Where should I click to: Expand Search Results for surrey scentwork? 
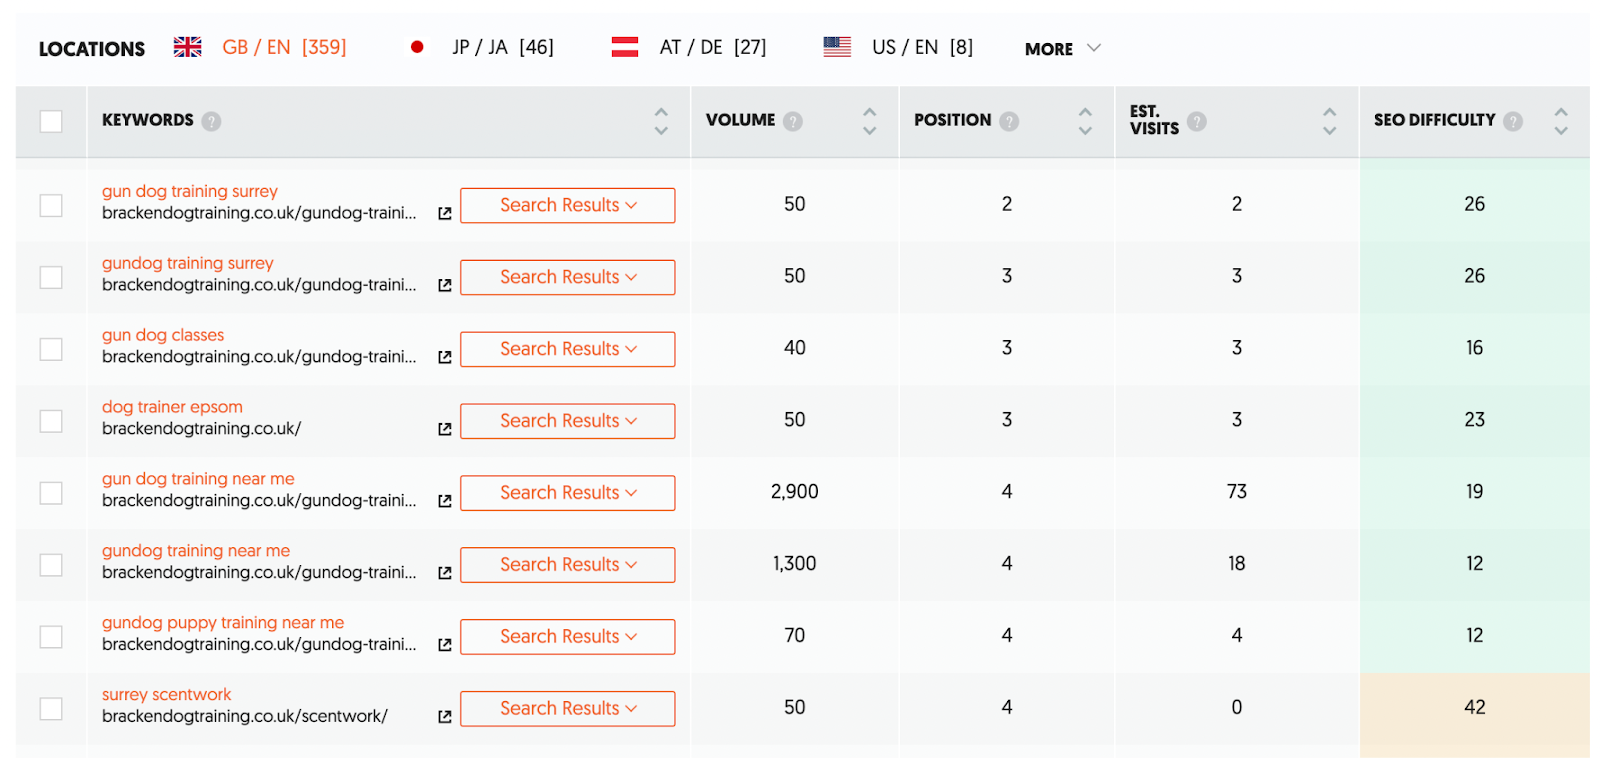coord(567,709)
